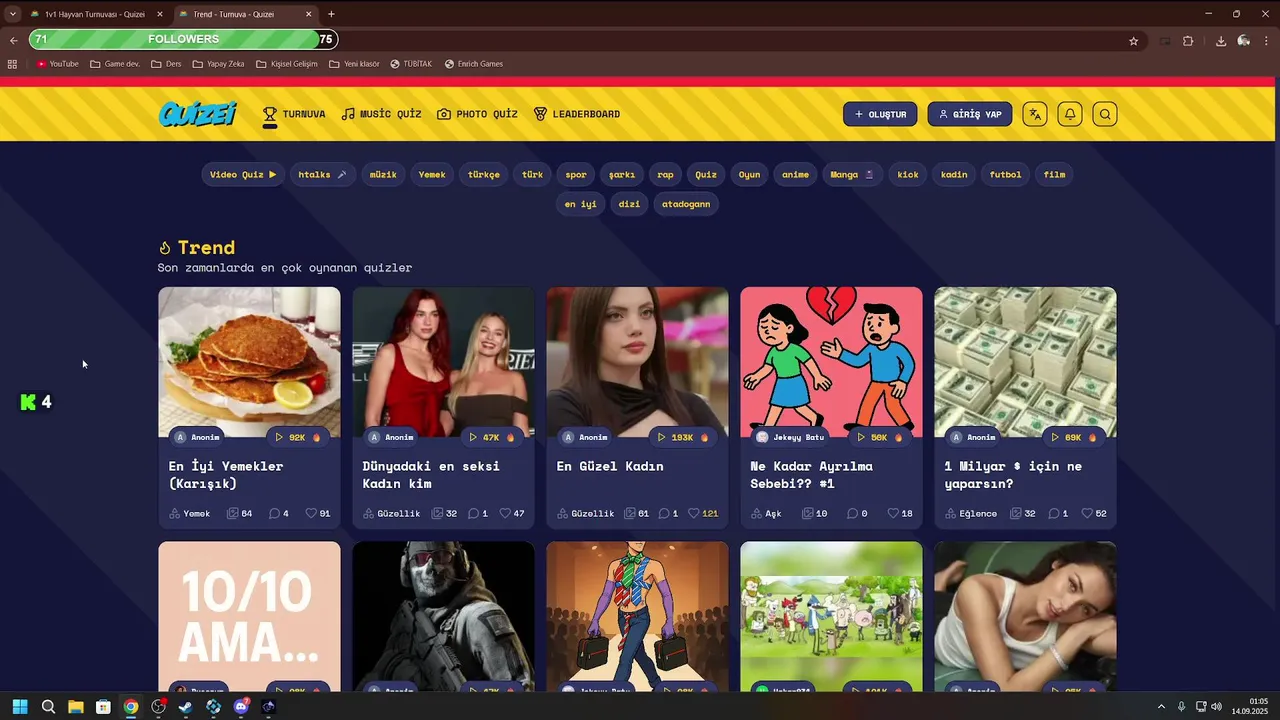1280x720 pixels.
Task: Click Jekeyy Batu author badge
Action: [790, 437]
